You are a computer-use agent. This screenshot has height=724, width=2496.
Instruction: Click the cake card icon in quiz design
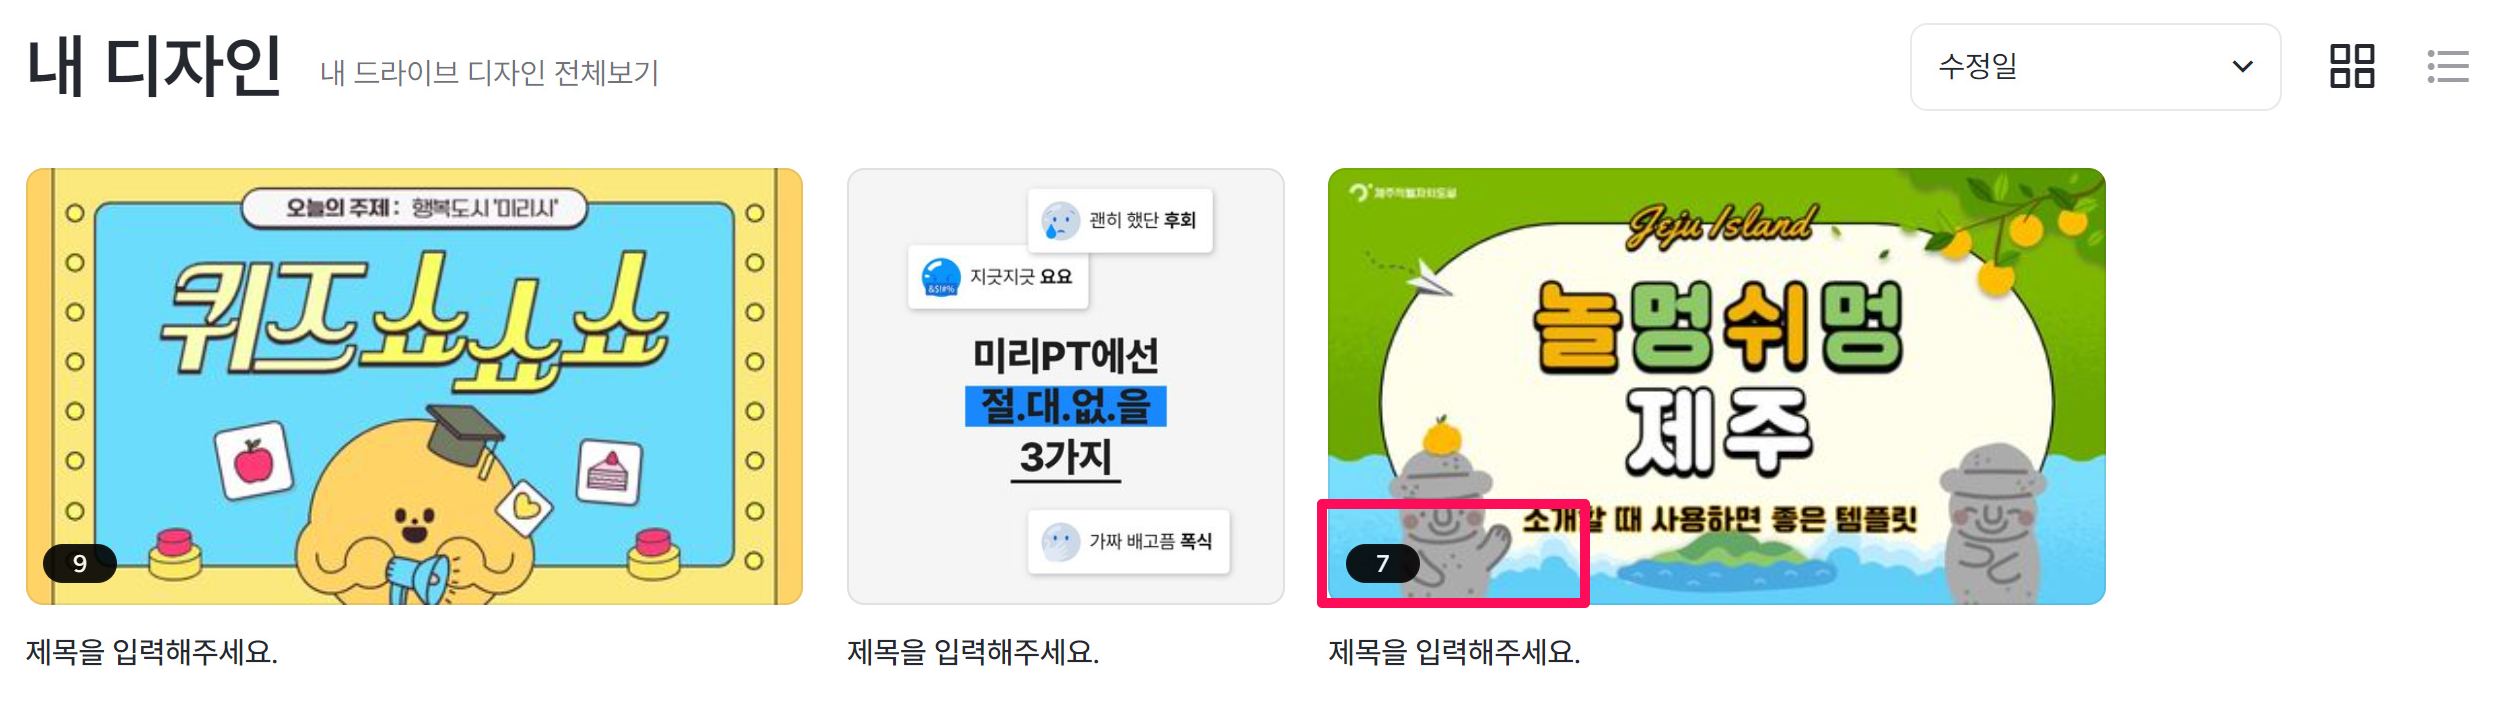[x=609, y=471]
